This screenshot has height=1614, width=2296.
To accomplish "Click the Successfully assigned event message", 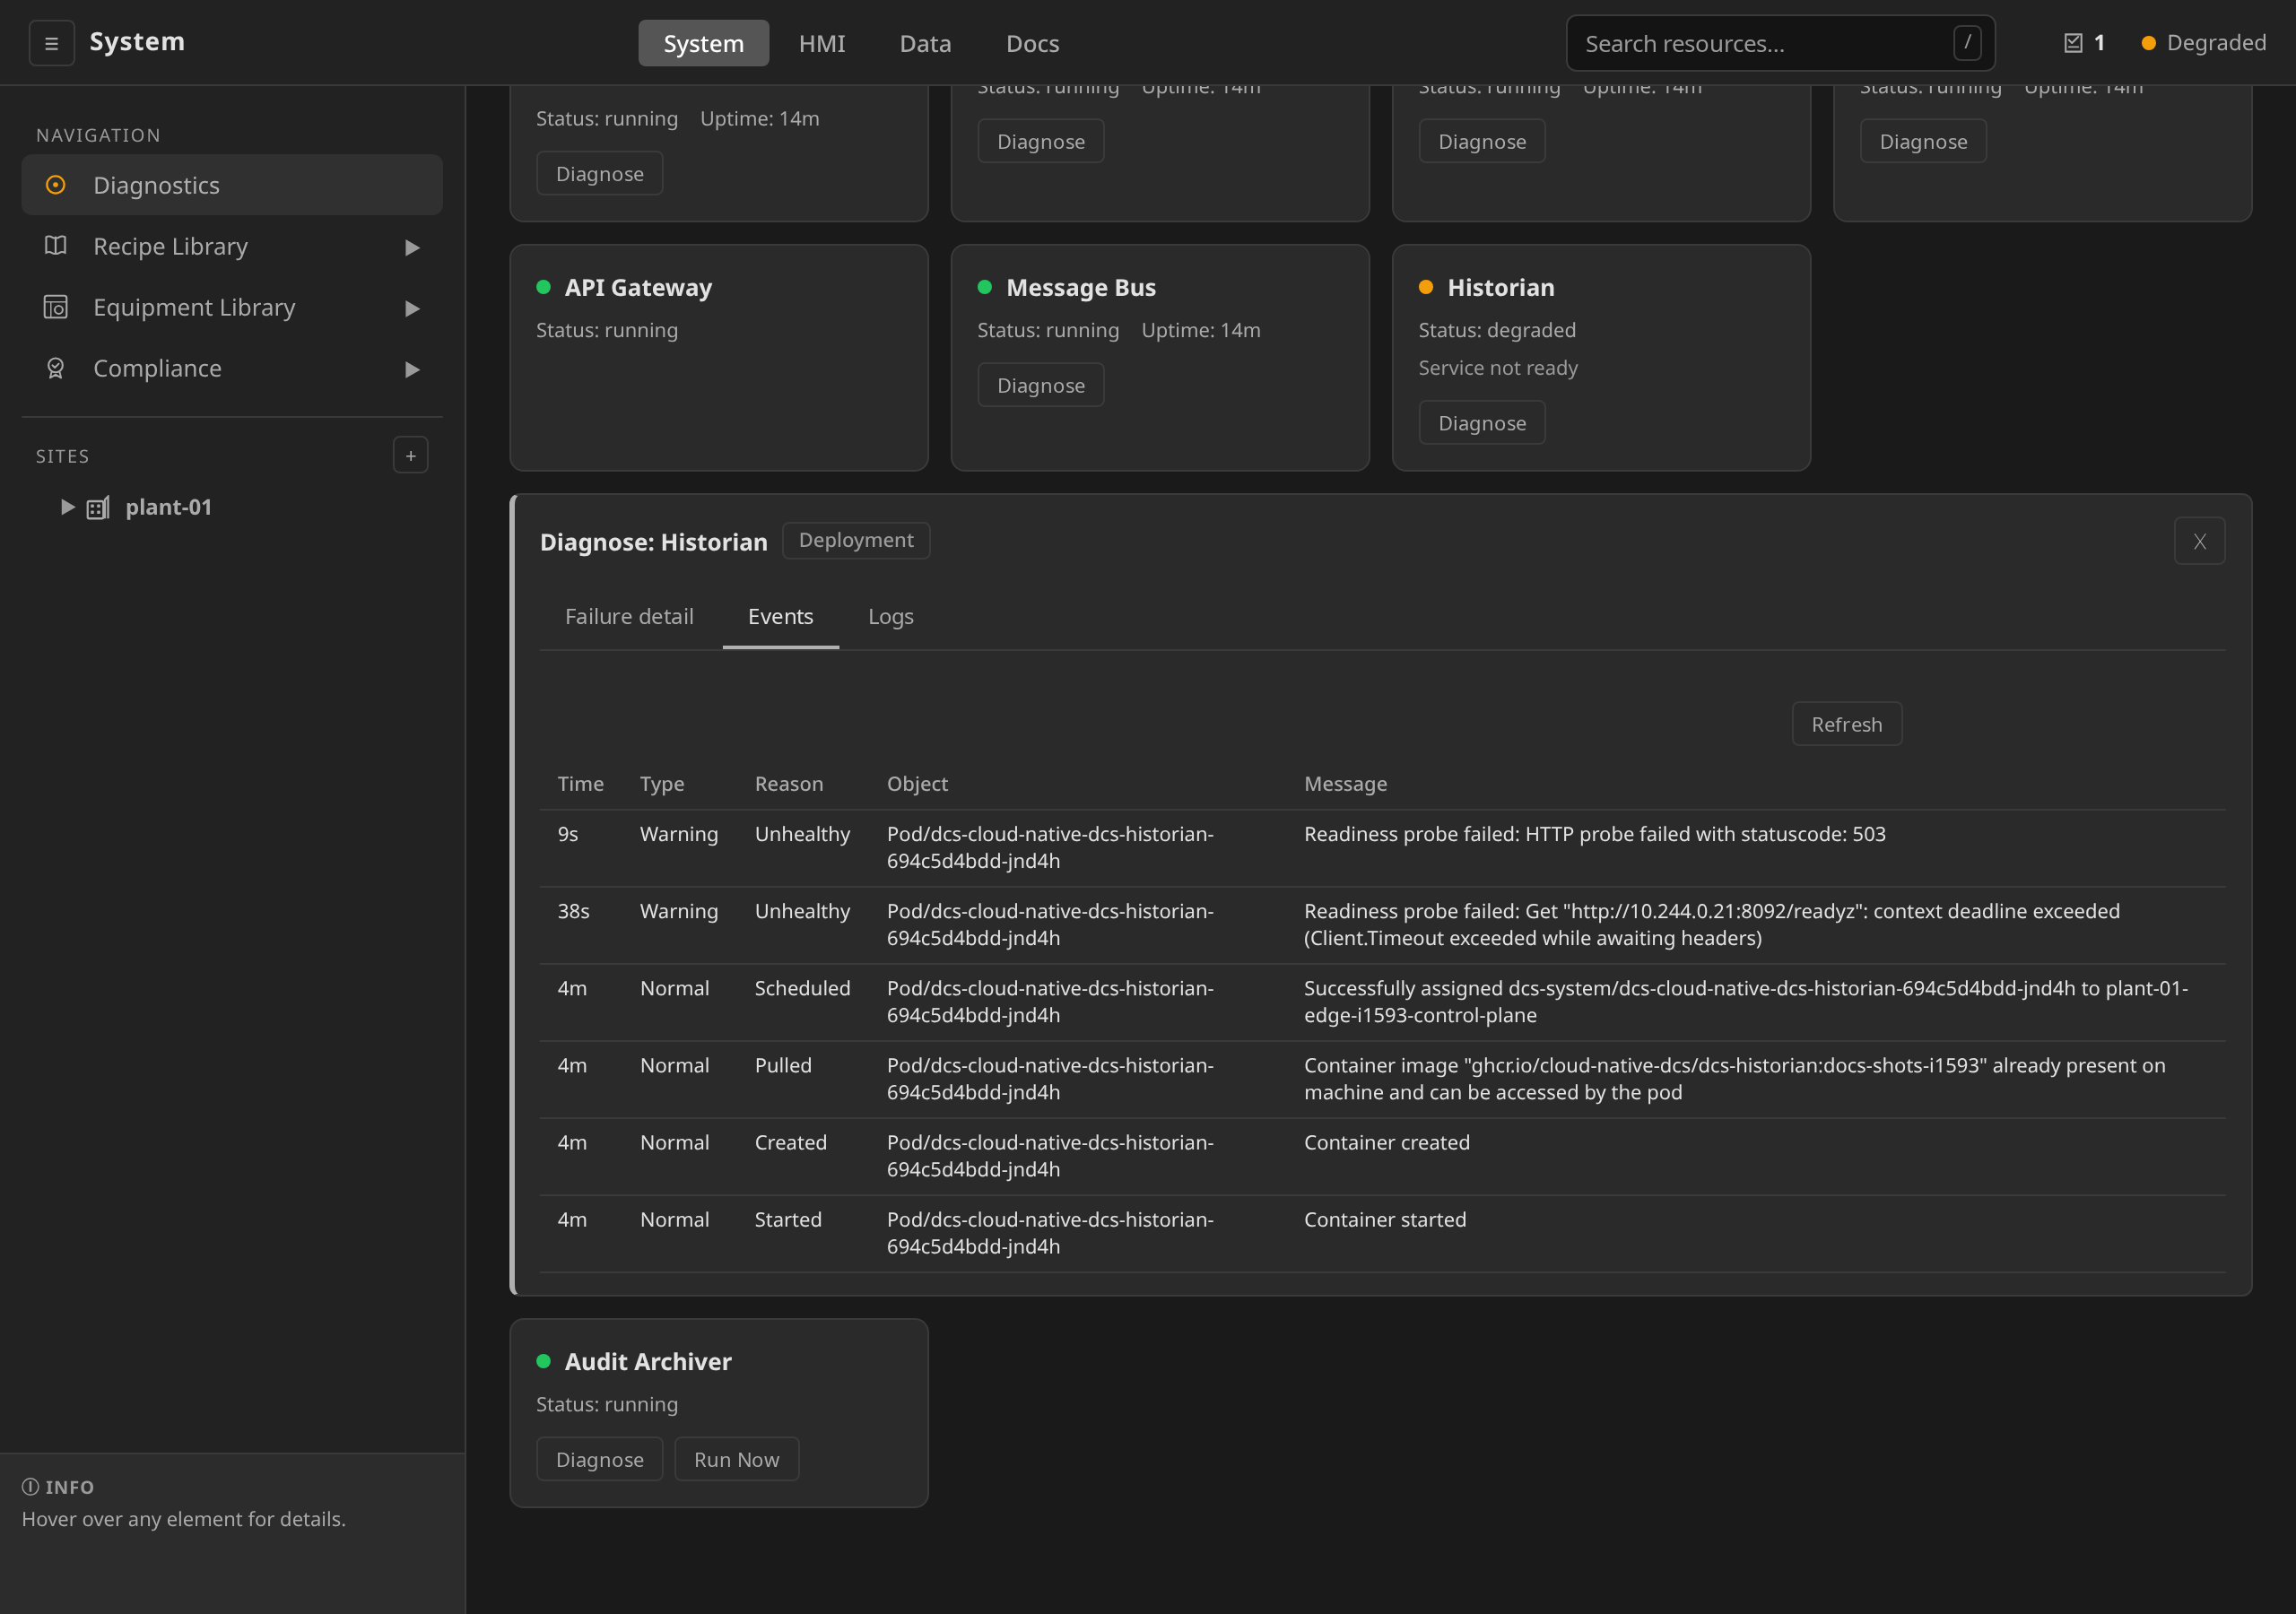I will 1745,1001.
